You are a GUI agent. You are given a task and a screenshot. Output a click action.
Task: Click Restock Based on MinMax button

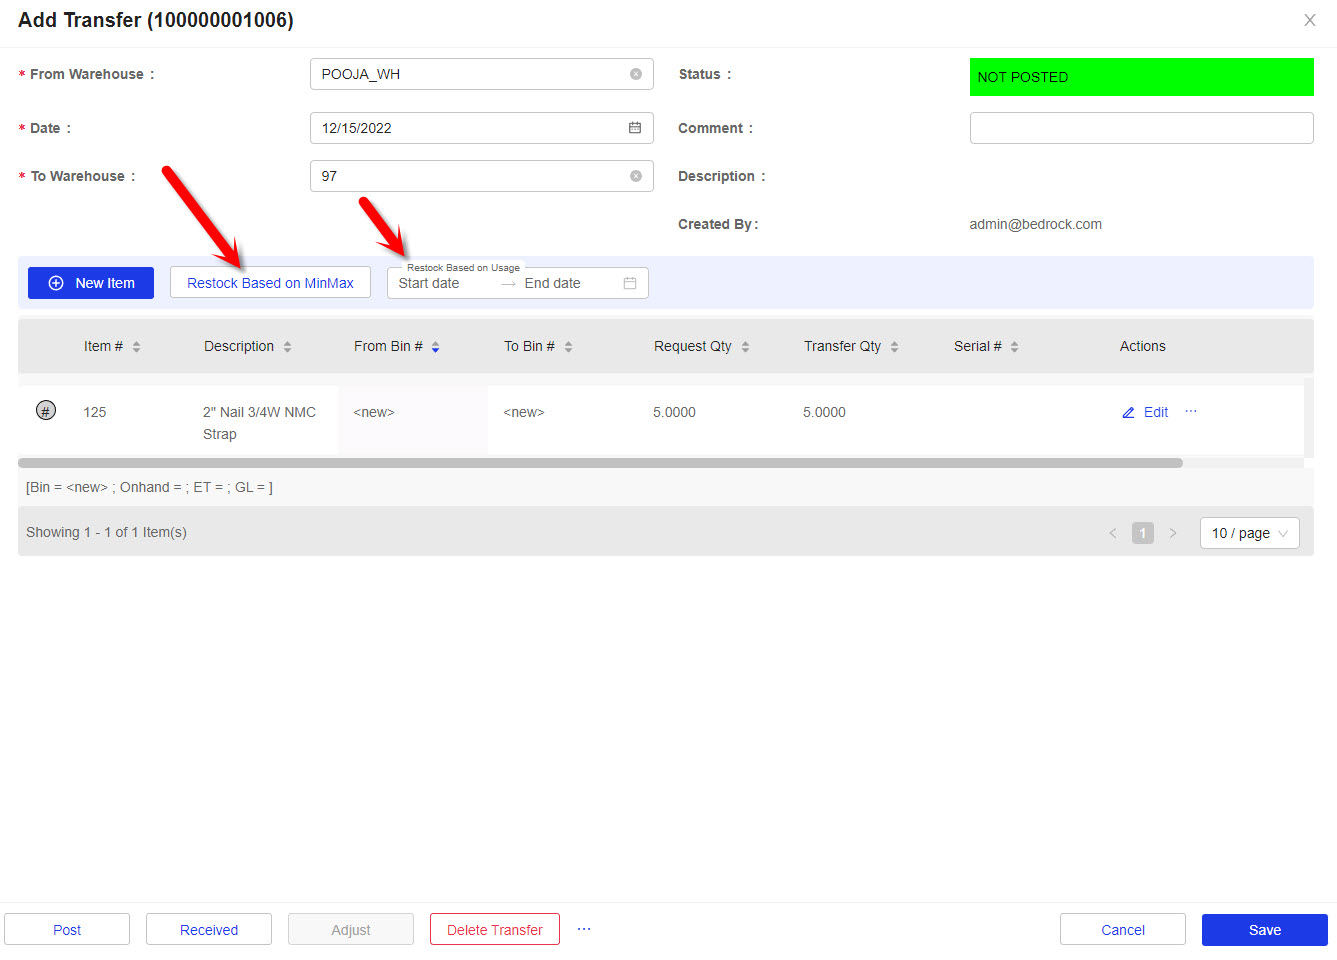click(270, 283)
